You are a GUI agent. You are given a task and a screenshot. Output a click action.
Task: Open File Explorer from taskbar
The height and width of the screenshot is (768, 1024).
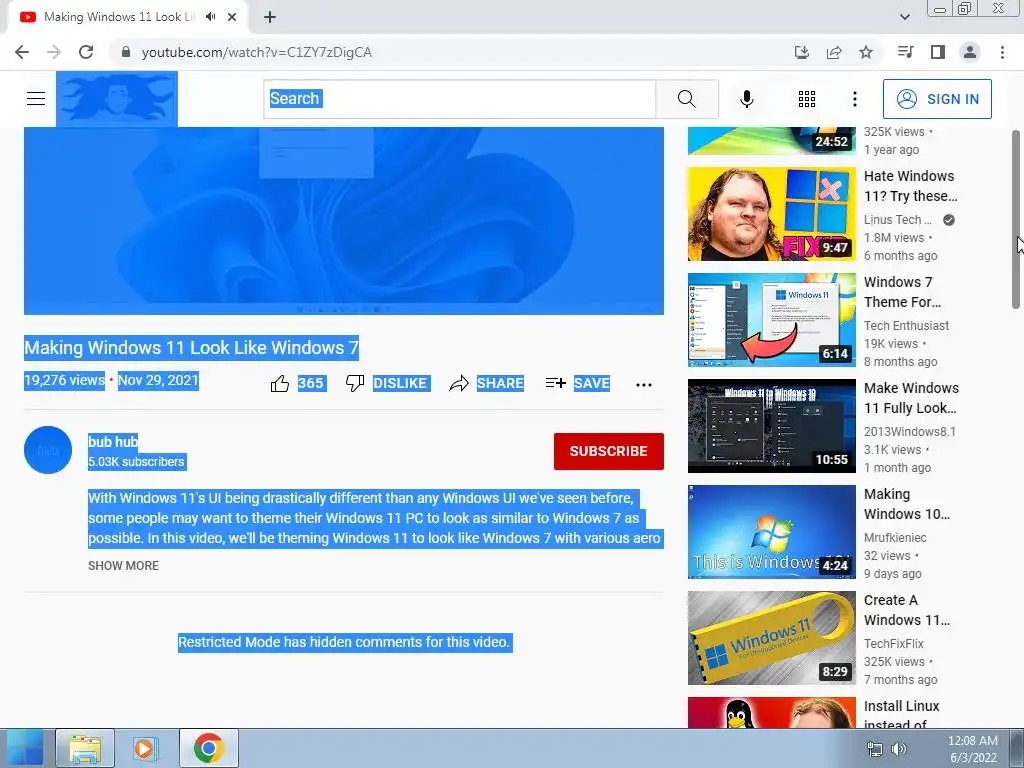(x=85, y=748)
